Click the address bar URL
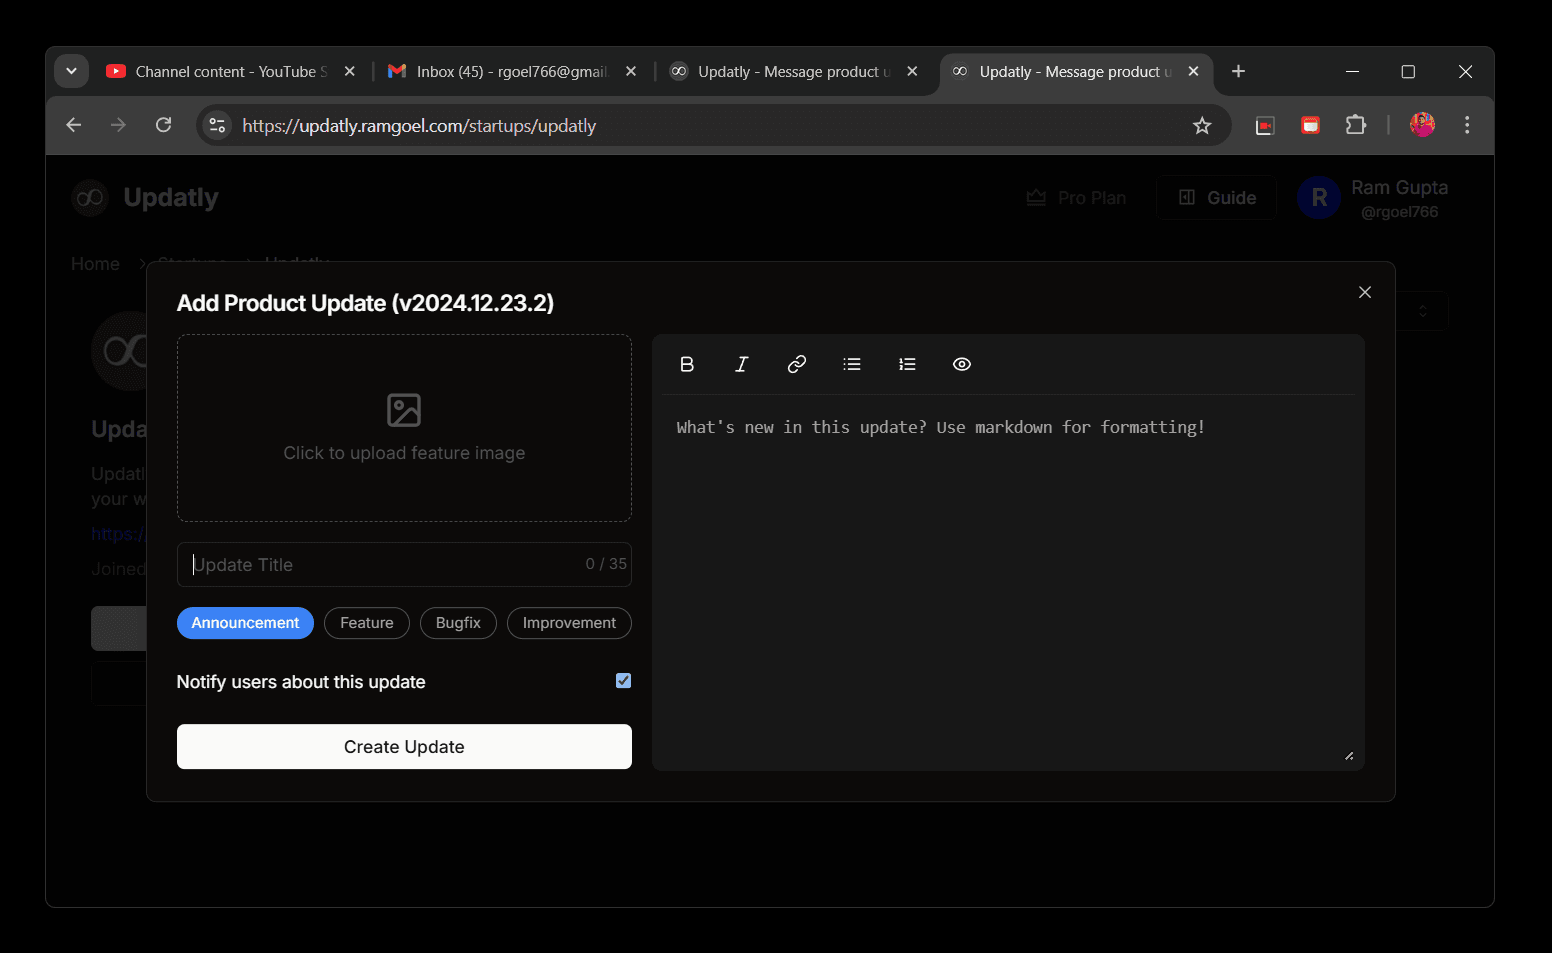 (x=419, y=126)
